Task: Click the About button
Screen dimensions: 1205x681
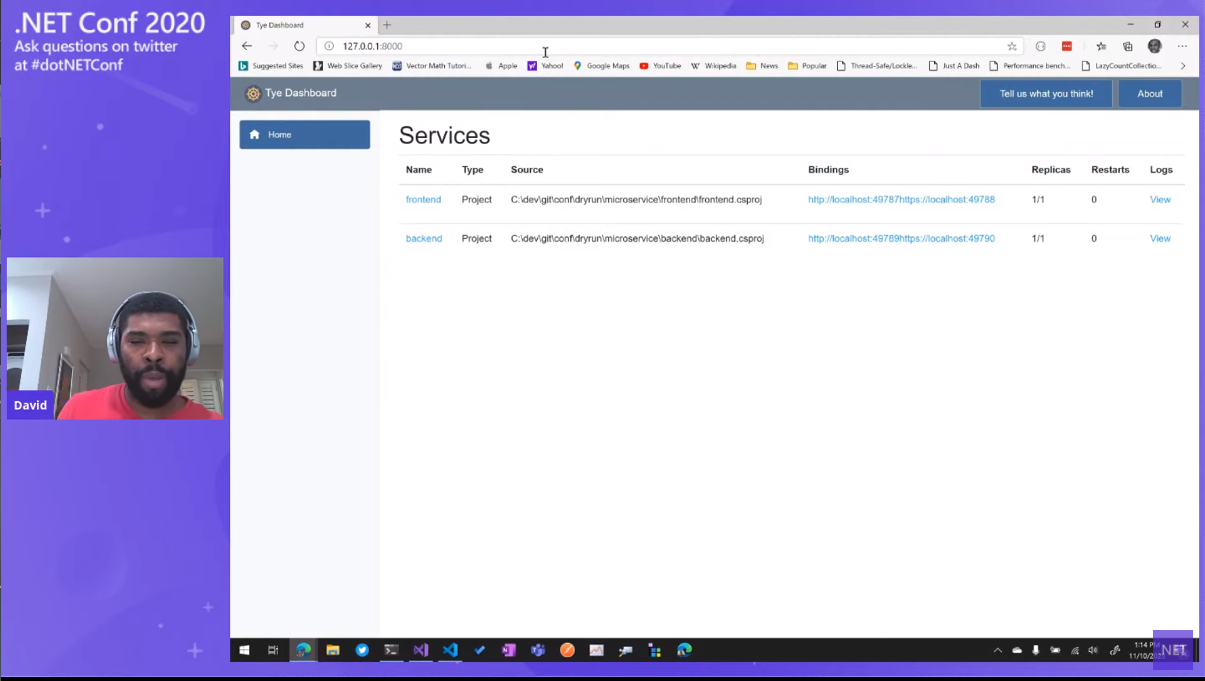Action: pos(1150,94)
